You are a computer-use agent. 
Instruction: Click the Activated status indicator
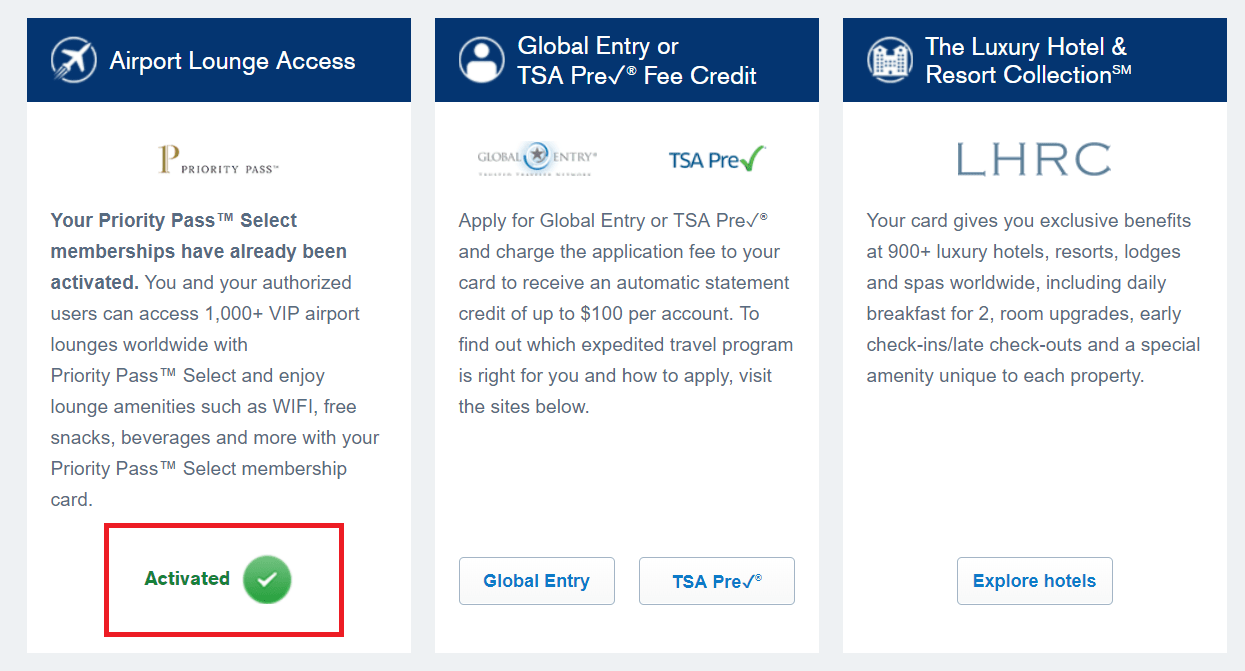pyautogui.click(x=187, y=579)
